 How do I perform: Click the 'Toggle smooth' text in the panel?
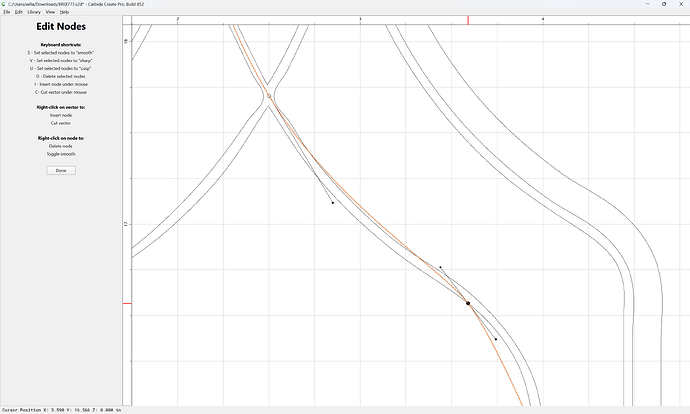tap(61, 154)
